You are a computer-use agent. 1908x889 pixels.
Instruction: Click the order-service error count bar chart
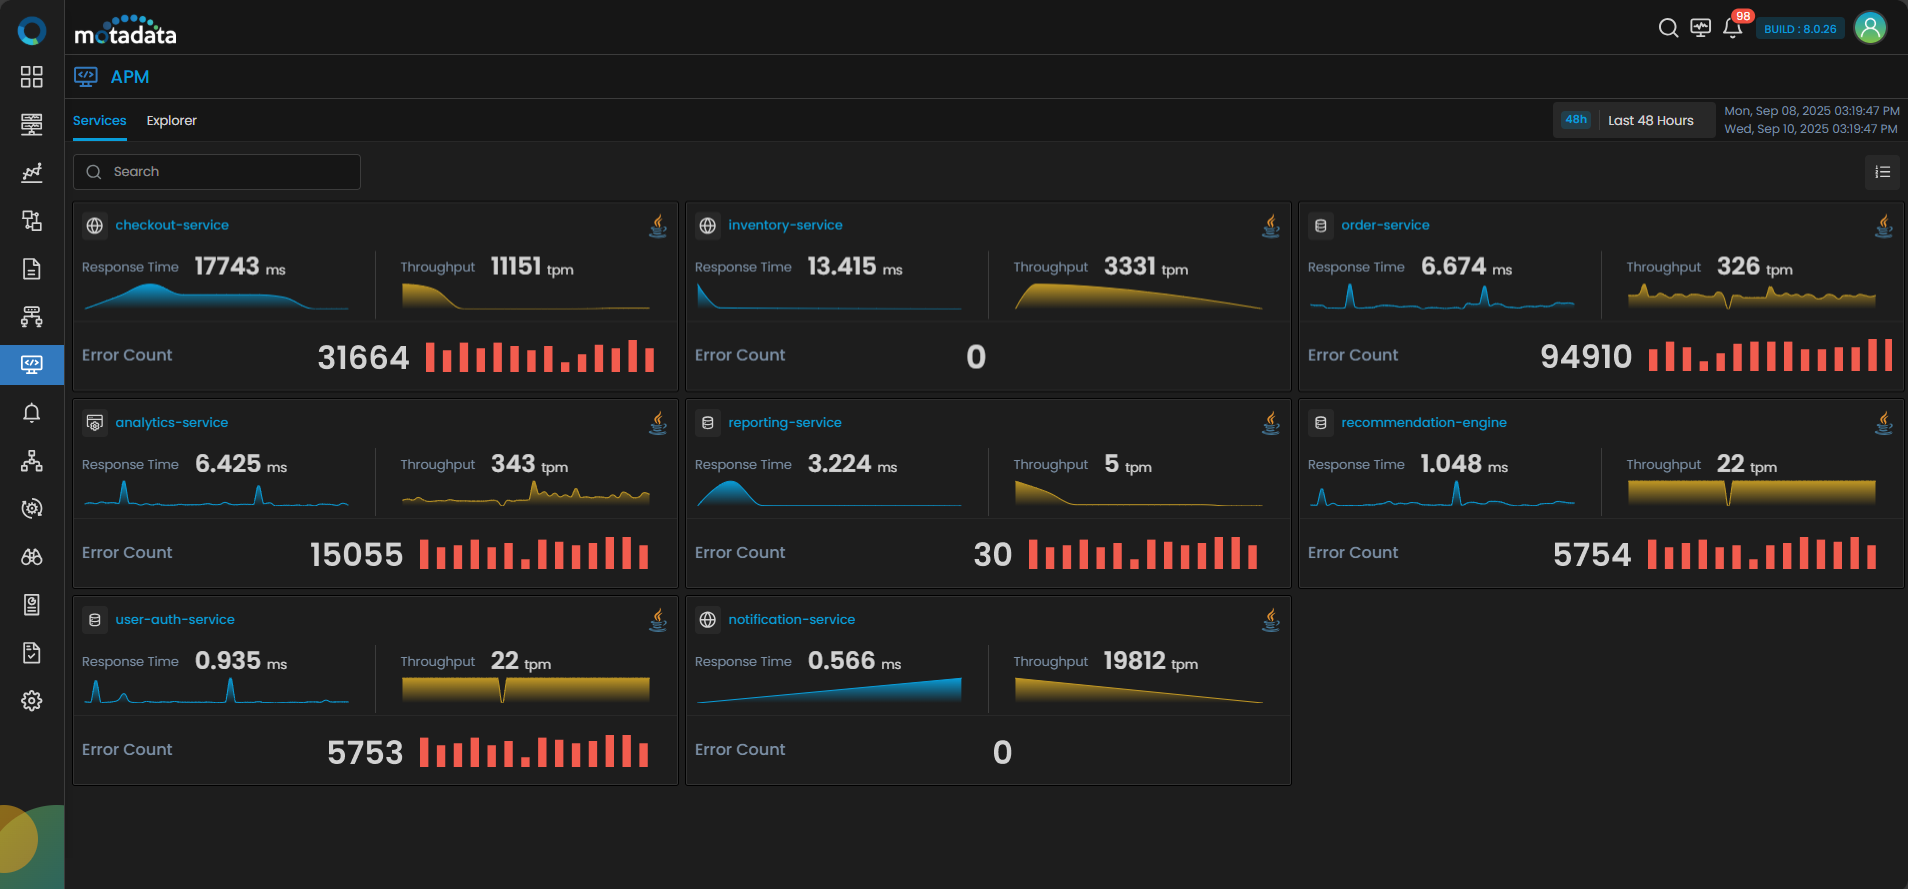point(1769,356)
